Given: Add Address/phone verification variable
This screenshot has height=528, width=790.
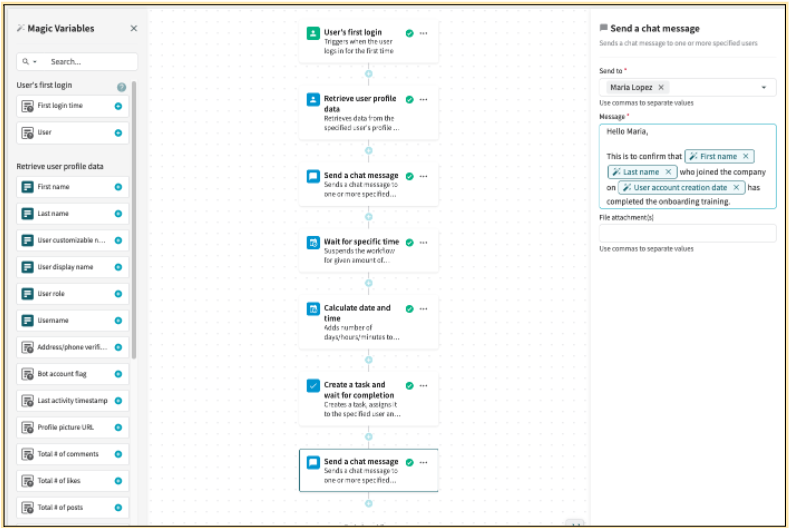Looking at the screenshot, I should point(118,347).
